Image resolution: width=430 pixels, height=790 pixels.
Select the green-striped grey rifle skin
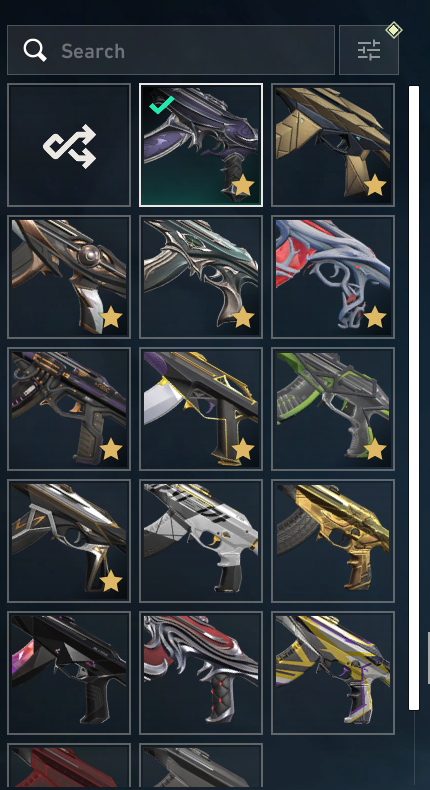coord(333,409)
